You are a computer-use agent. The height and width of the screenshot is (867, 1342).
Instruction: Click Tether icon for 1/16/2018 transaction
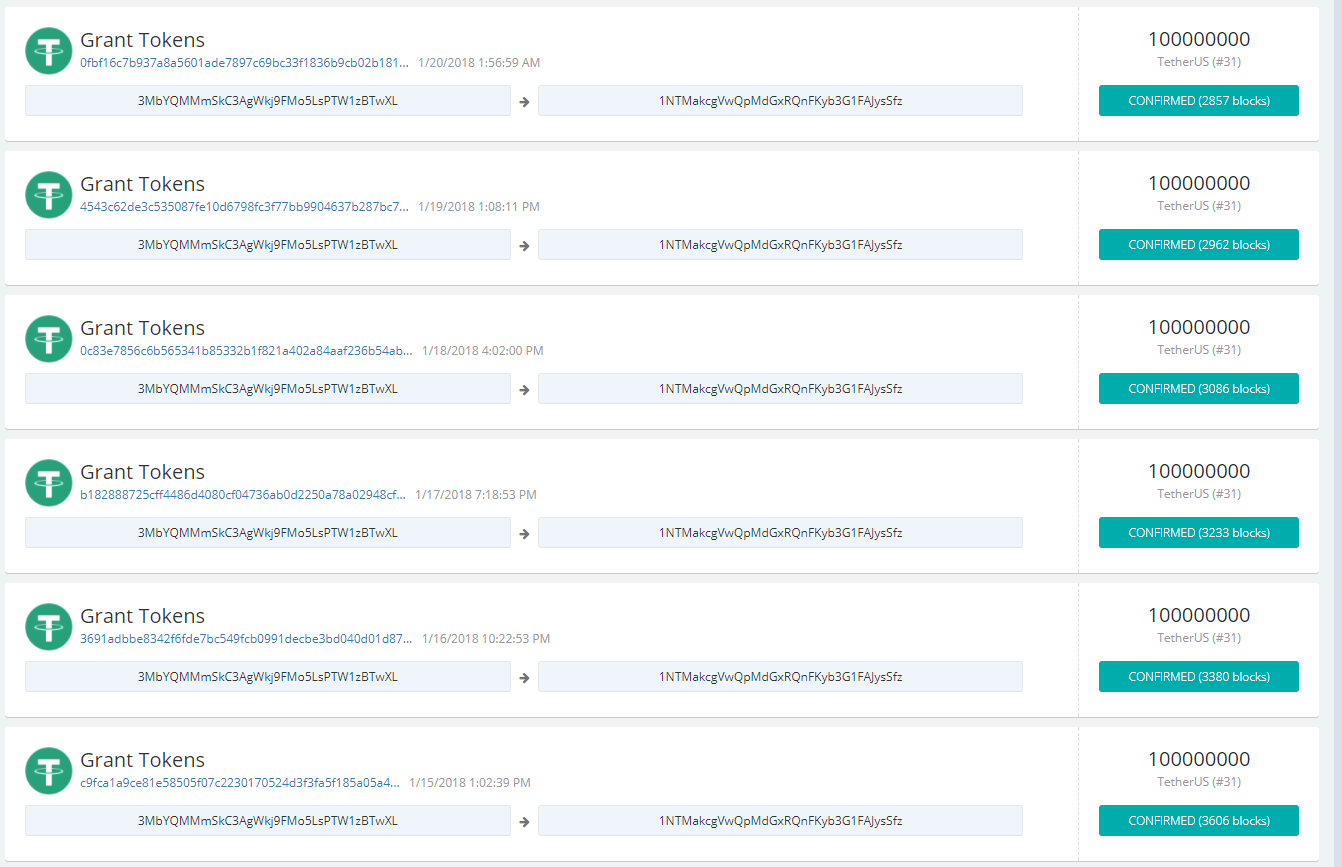pyautogui.click(x=48, y=627)
